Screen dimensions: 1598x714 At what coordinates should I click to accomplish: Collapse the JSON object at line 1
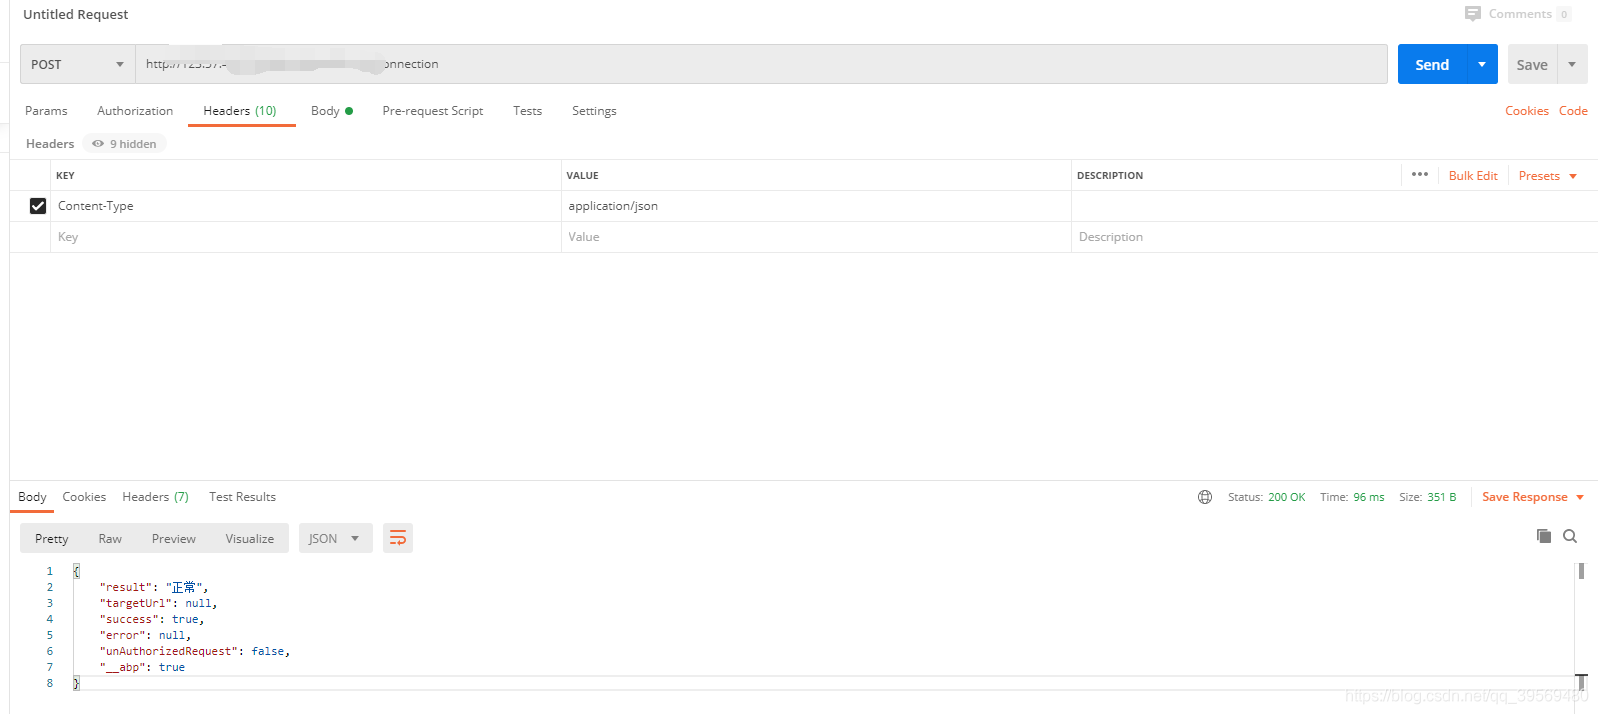(x=76, y=571)
